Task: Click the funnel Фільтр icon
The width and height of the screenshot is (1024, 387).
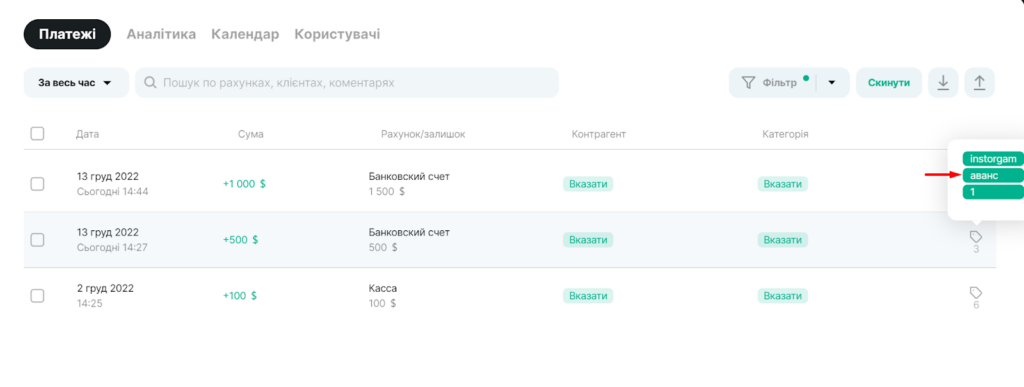Action: point(748,83)
